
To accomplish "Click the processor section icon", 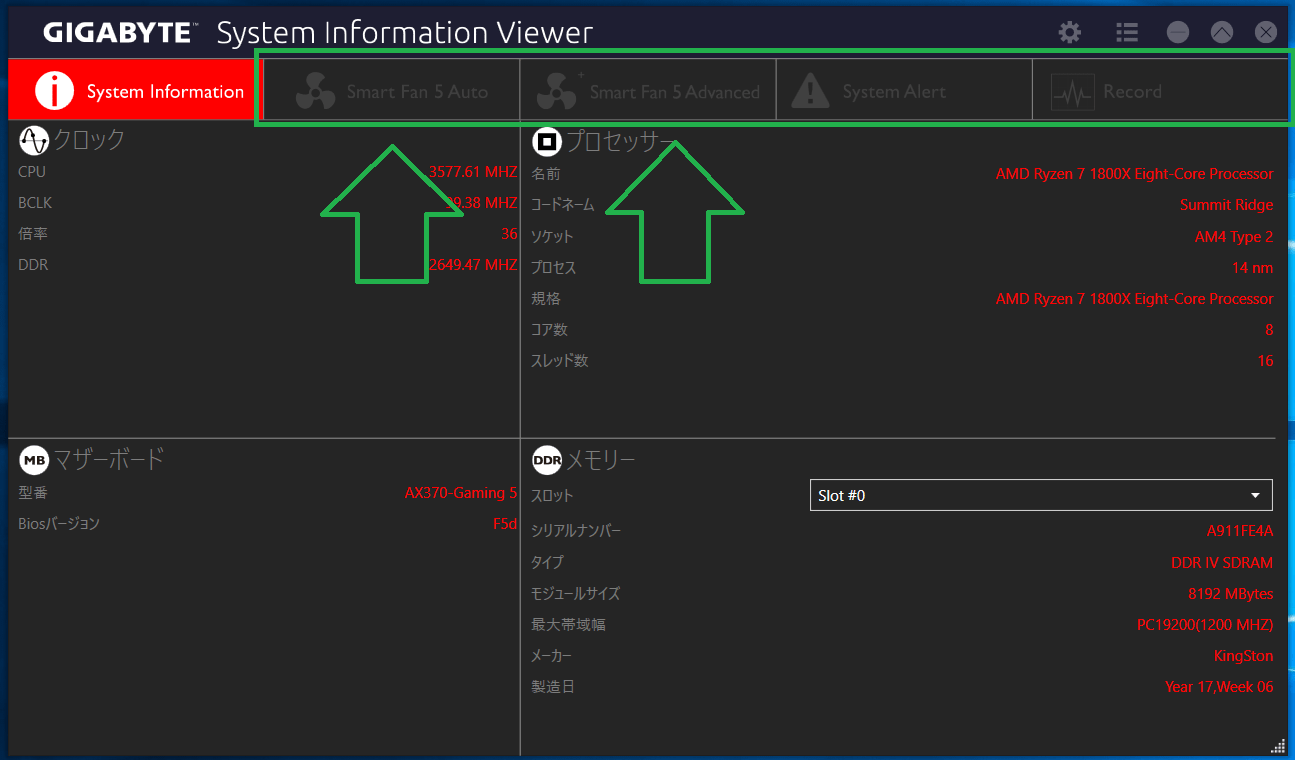I will pos(547,143).
